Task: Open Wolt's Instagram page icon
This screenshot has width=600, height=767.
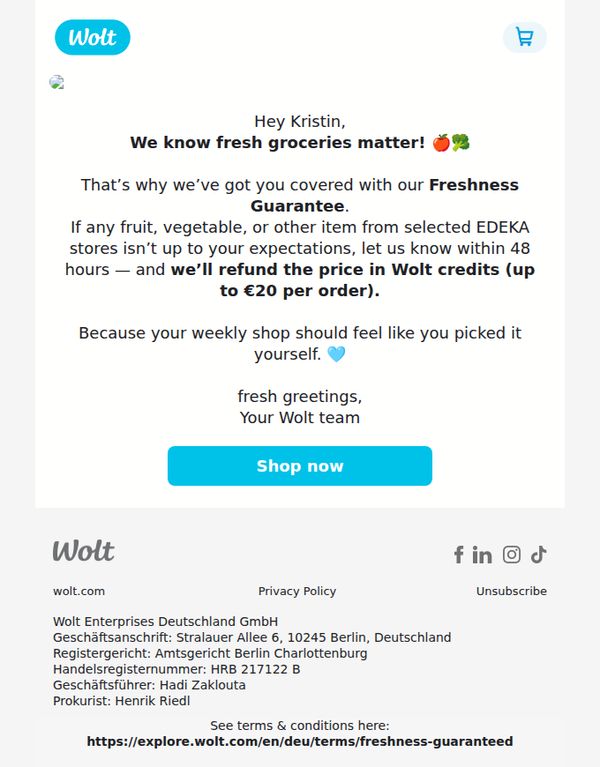Action: tap(511, 555)
